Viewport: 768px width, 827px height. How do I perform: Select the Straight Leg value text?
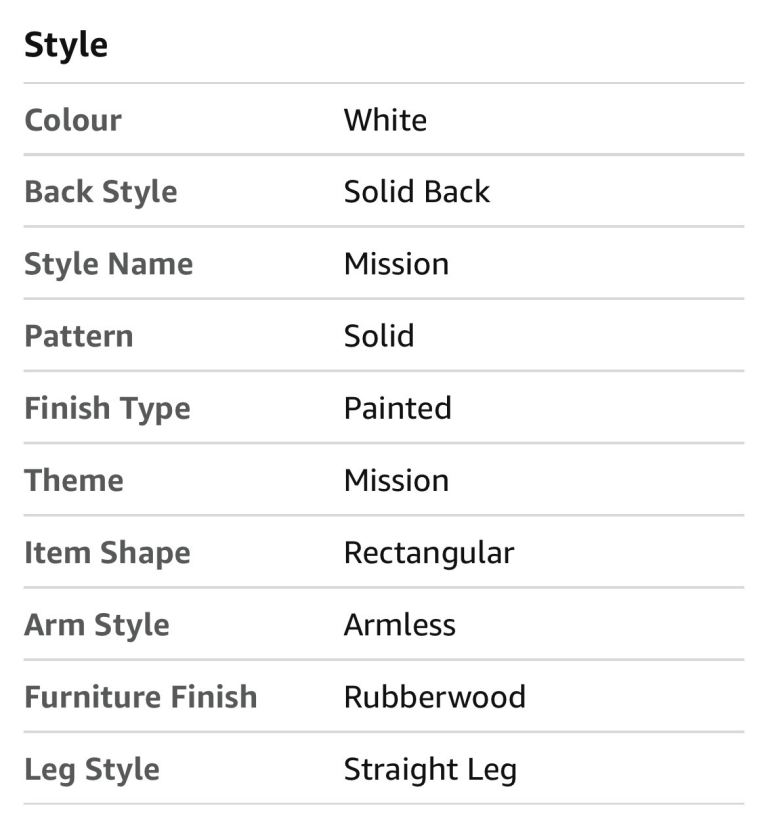(x=430, y=769)
